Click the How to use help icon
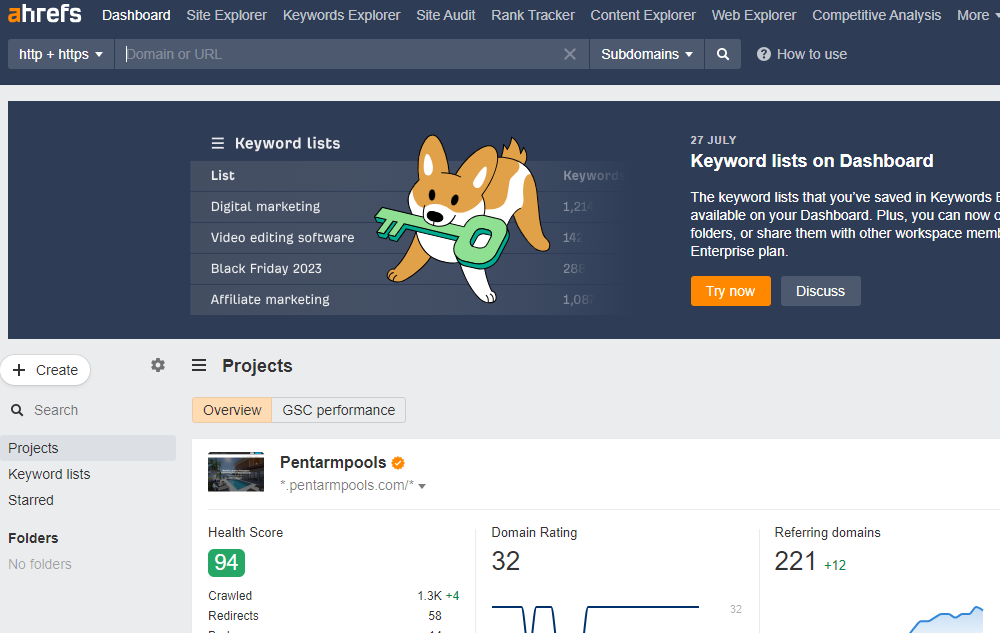 click(763, 54)
